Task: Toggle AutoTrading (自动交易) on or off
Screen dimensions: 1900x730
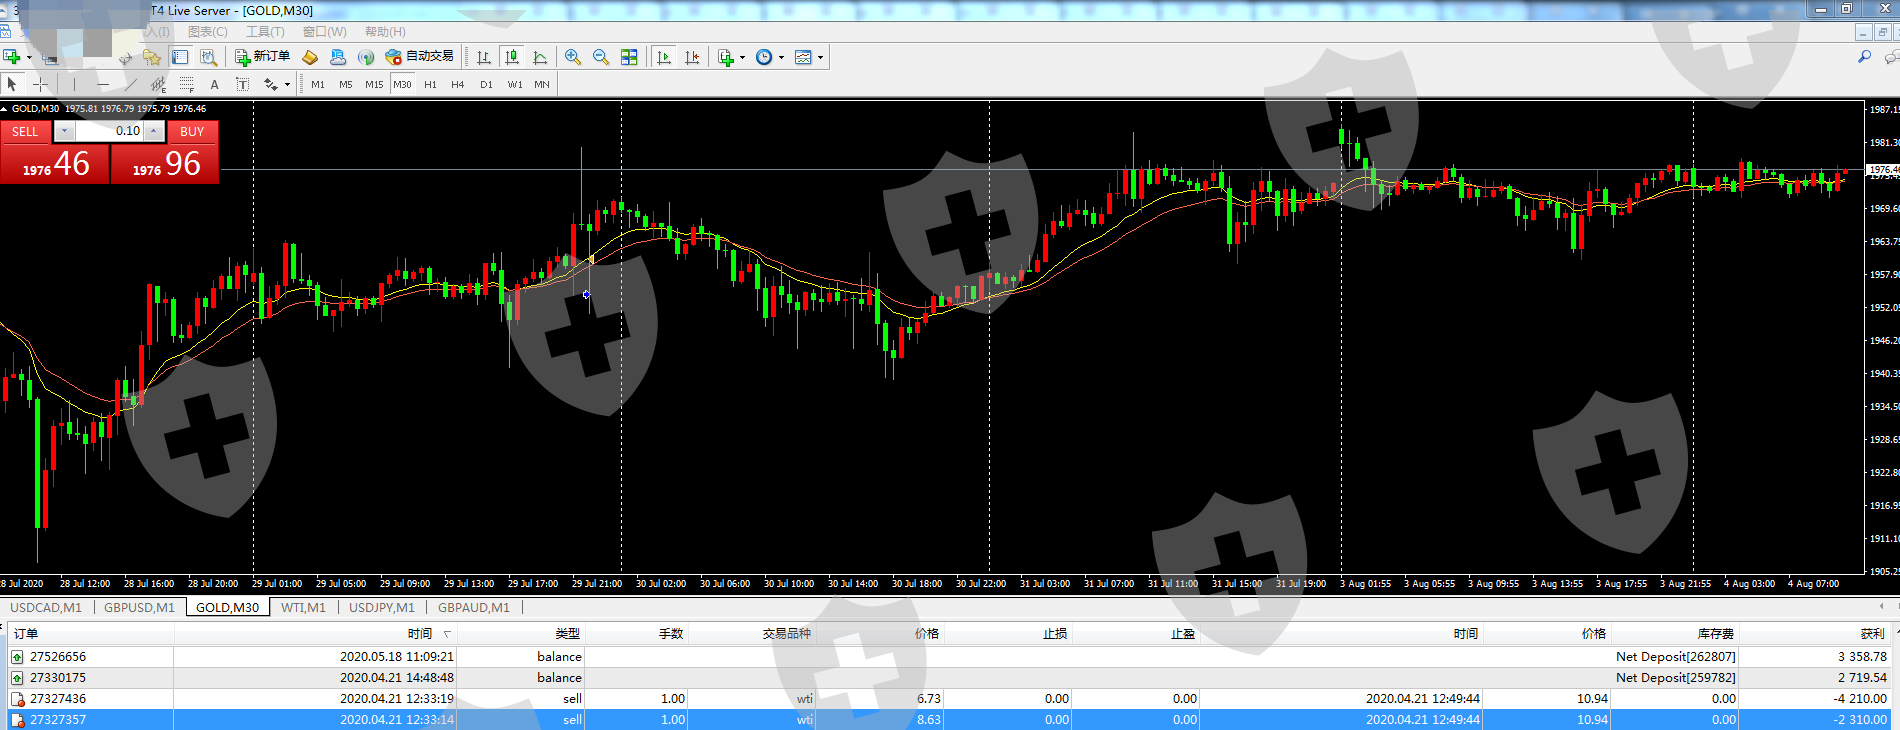Action: click(419, 57)
